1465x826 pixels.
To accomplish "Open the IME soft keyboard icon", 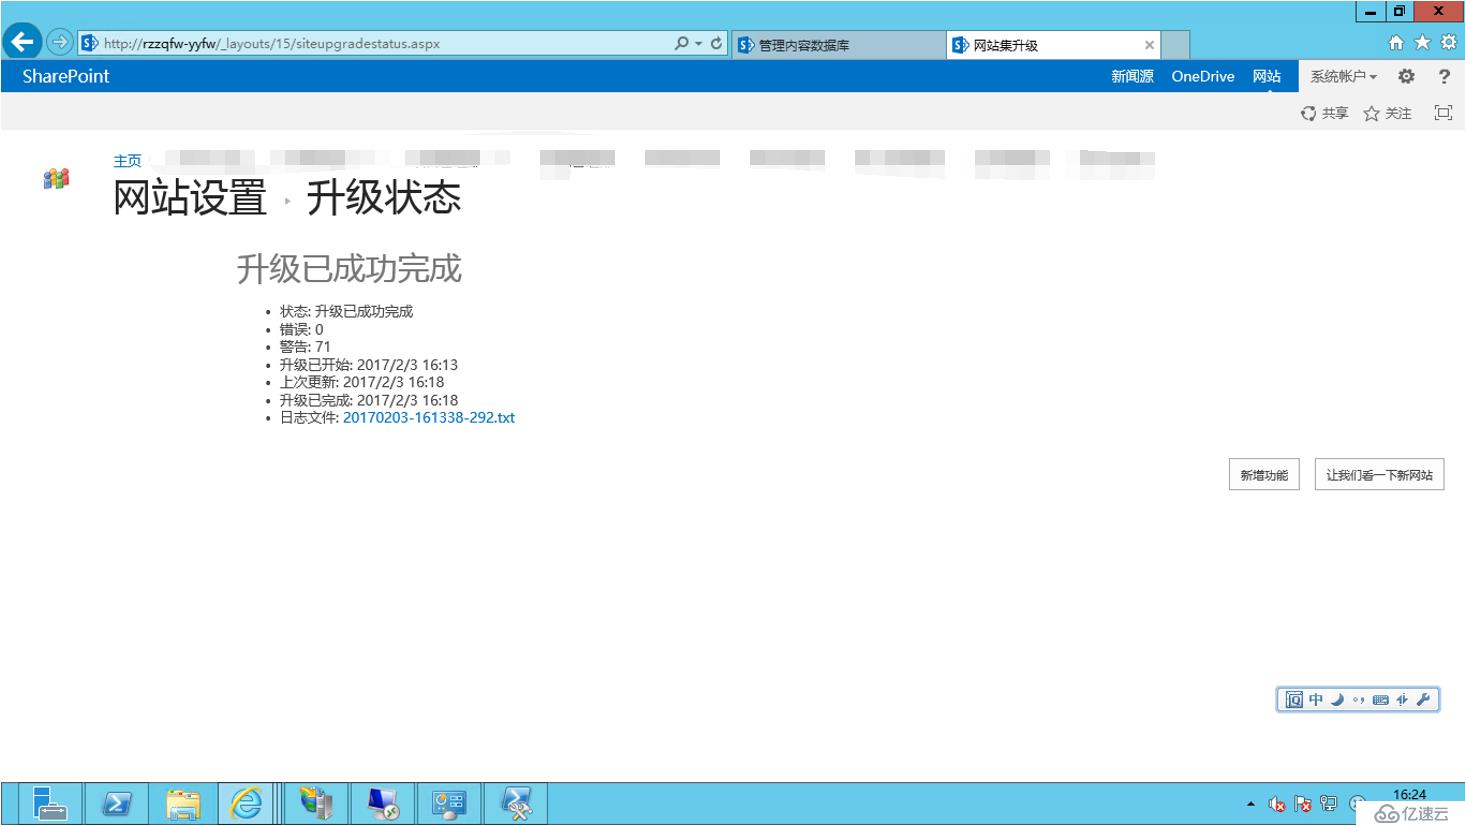I will pos(1380,700).
